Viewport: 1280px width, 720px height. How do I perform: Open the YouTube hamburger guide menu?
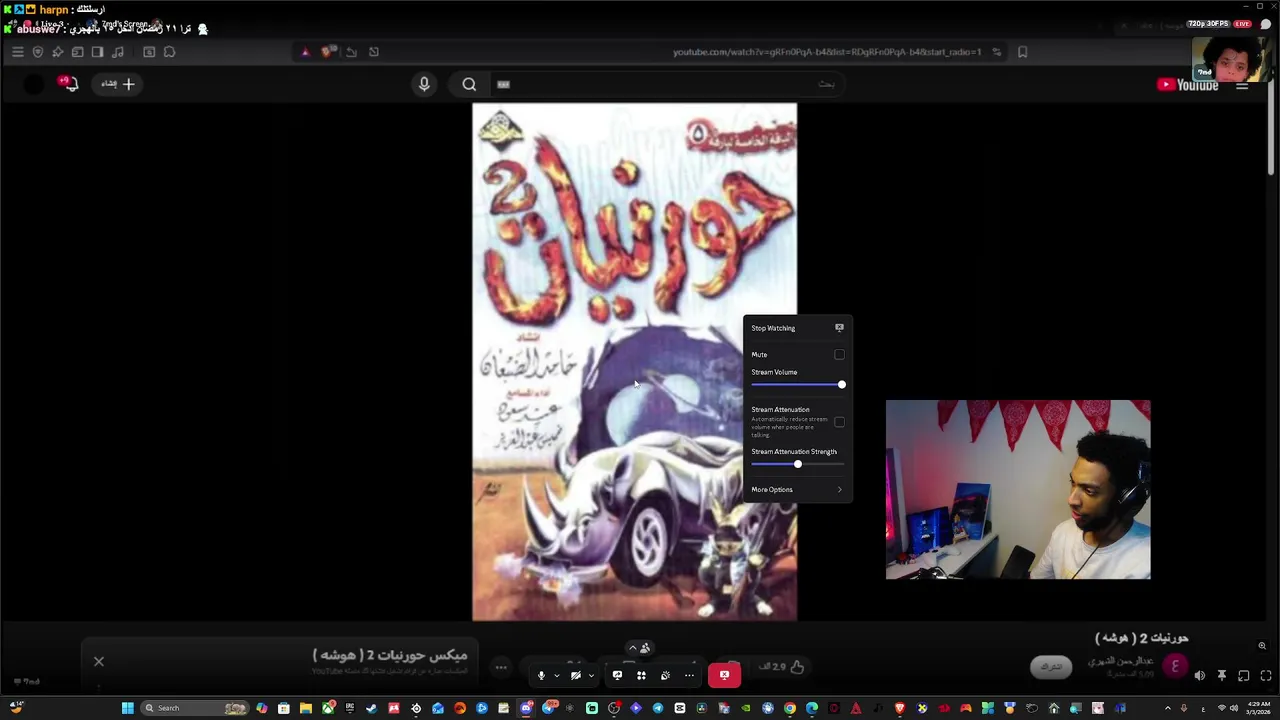1242,86
